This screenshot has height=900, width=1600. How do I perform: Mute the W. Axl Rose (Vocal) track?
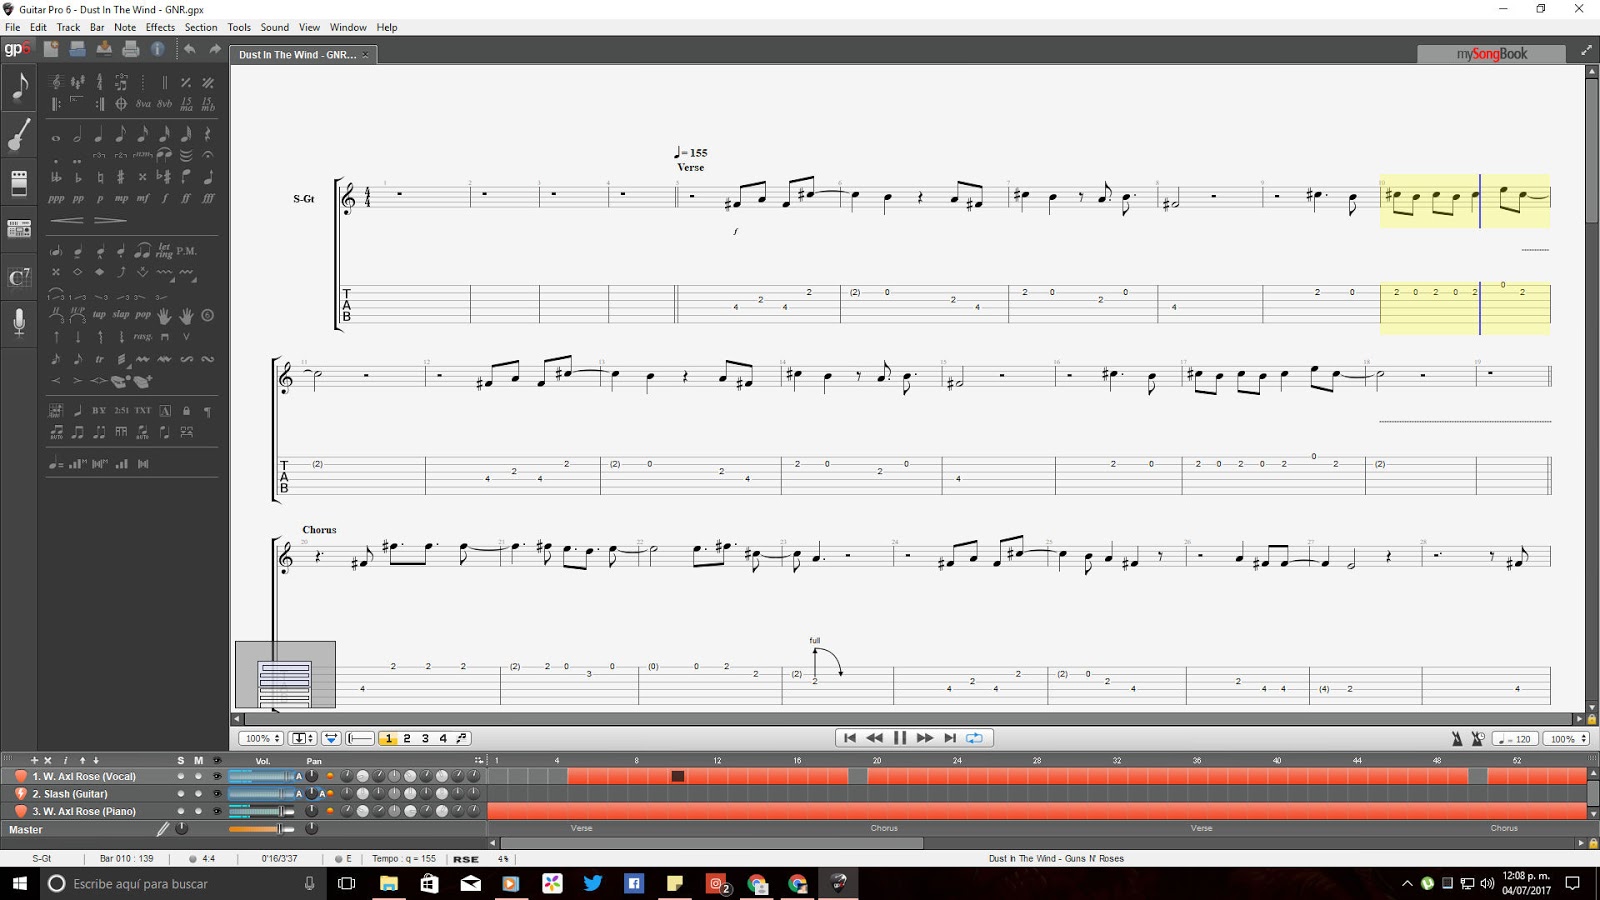pyautogui.click(x=198, y=776)
